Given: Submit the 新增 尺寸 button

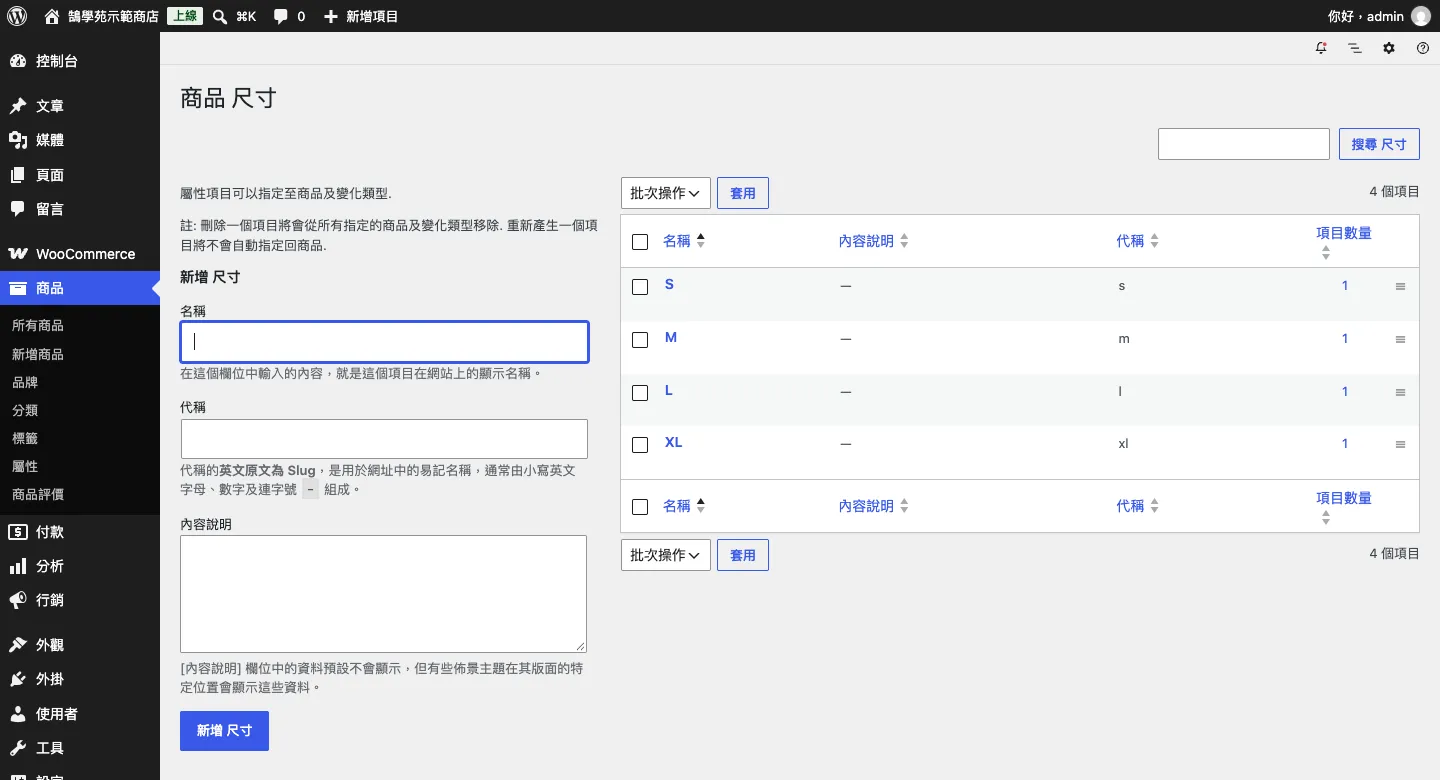Looking at the screenshot, I should pyautogui.click(x=224, y=731).
